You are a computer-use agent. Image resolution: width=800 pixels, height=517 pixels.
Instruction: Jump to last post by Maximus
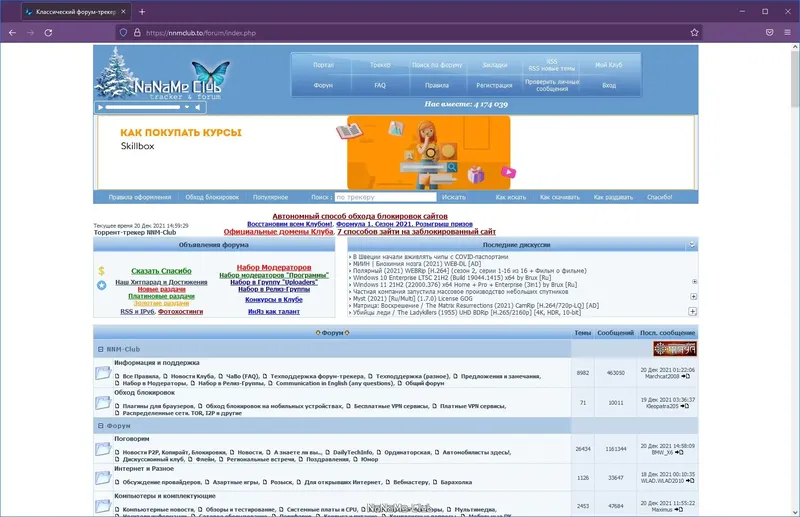(679, 509)
